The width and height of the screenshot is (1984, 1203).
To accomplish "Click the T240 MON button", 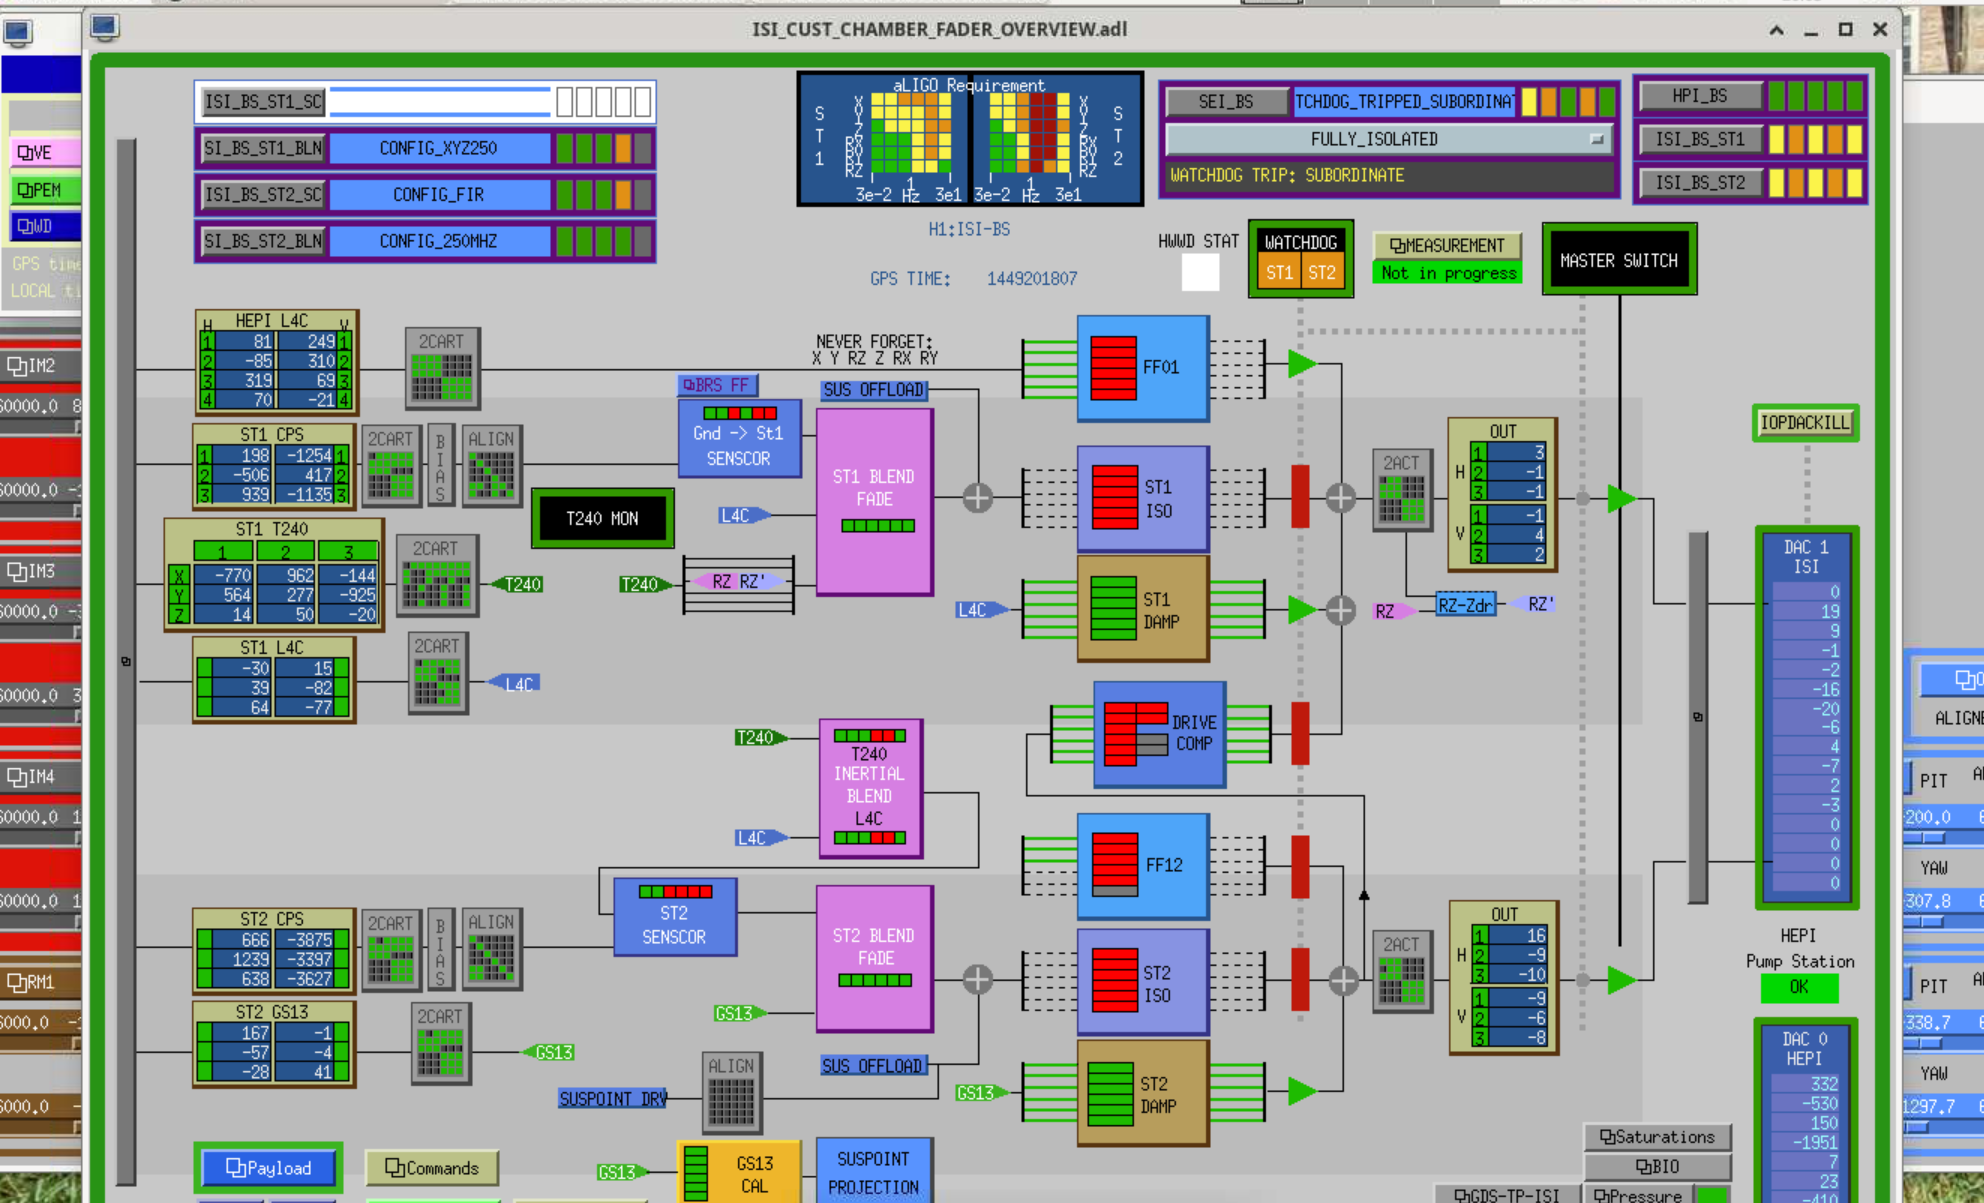I will (602, 518).
